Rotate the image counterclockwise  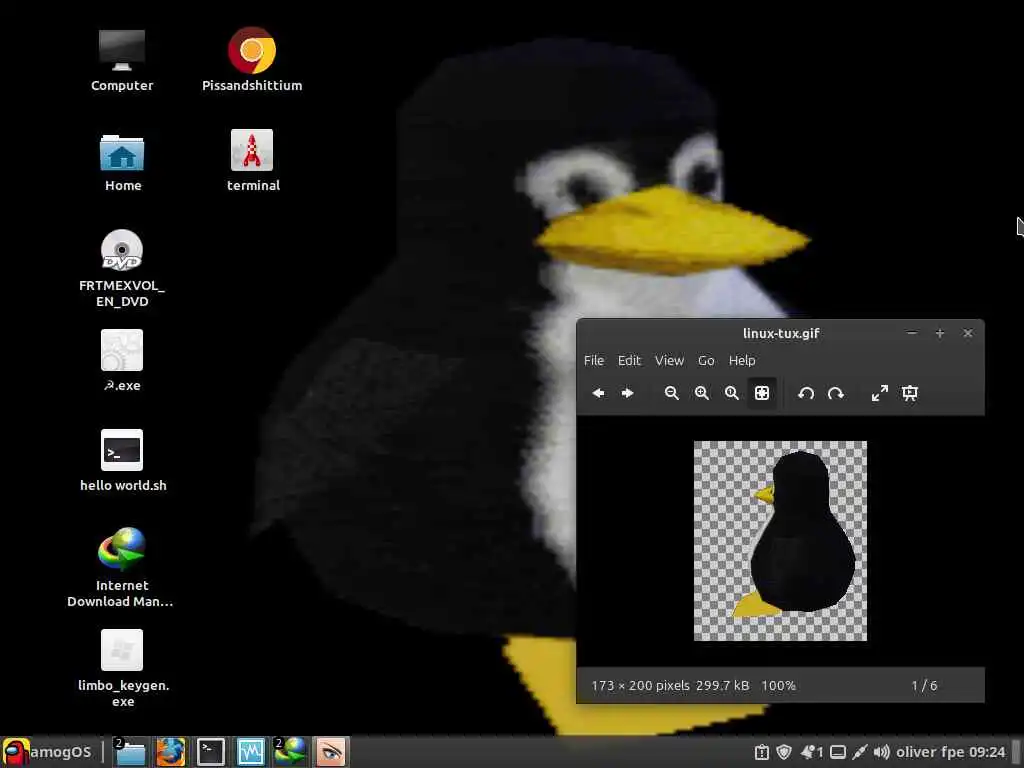[x=806, y=393]
